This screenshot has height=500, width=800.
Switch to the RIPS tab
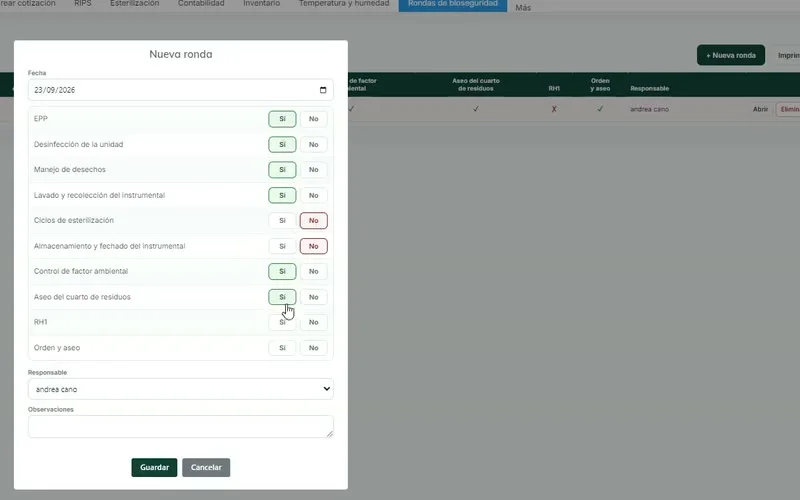(83, 4)
